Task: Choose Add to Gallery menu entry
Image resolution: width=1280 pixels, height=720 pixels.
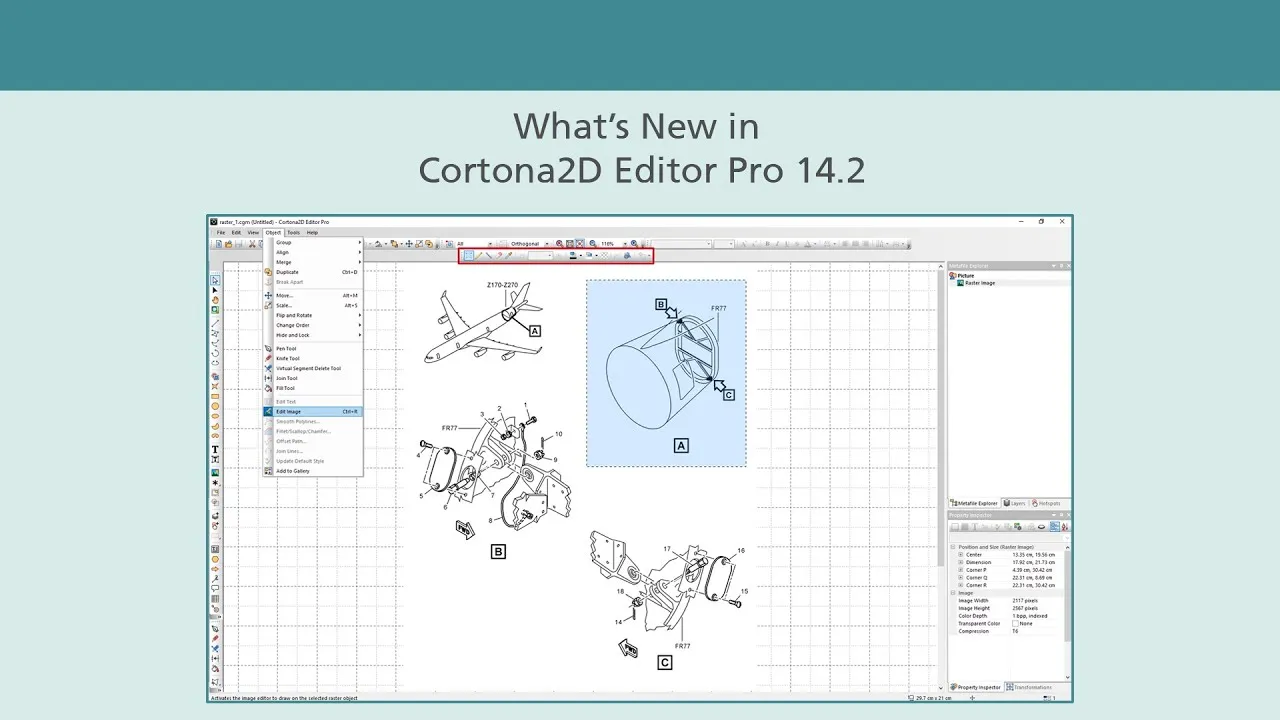Action: tap(313, 470)
